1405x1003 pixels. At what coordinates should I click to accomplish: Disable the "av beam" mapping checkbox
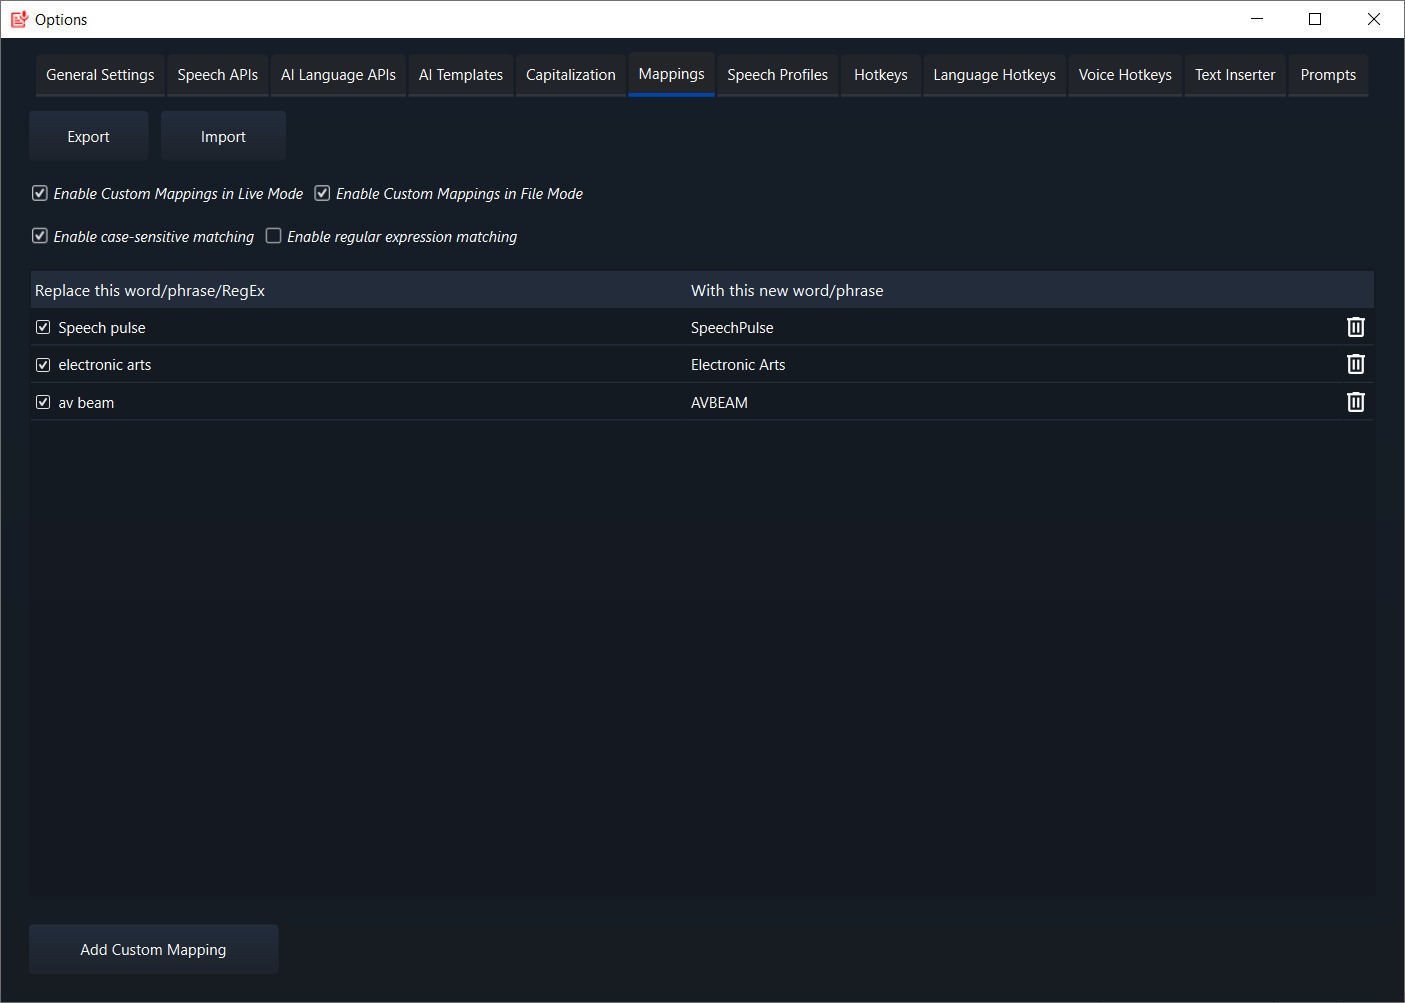pyautogui.click(x=43, y=401)
